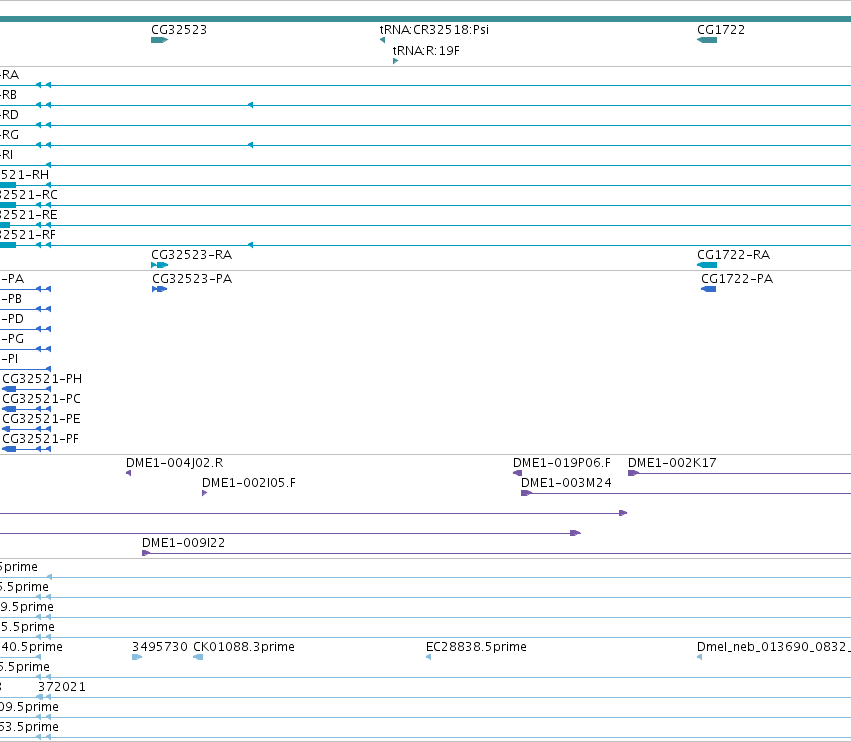The image size is (851, 742).
Task: Click the DME1-019P06.F arrow glyph
Action: [x=517, y=473]
